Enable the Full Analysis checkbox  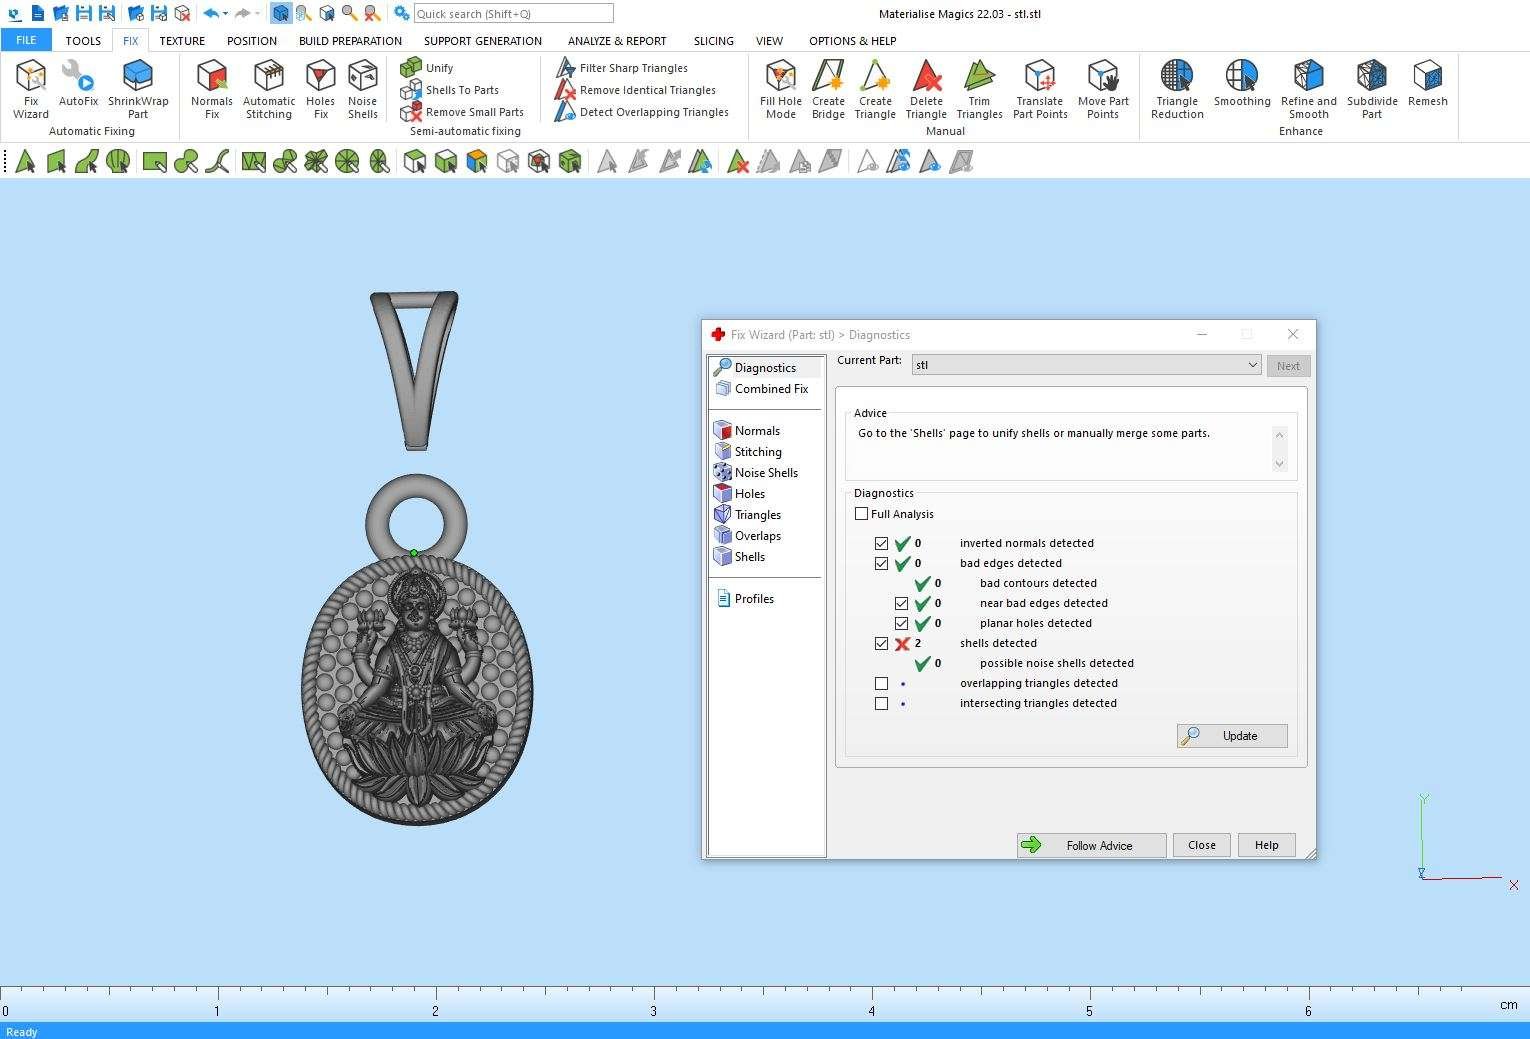(862, 514)
